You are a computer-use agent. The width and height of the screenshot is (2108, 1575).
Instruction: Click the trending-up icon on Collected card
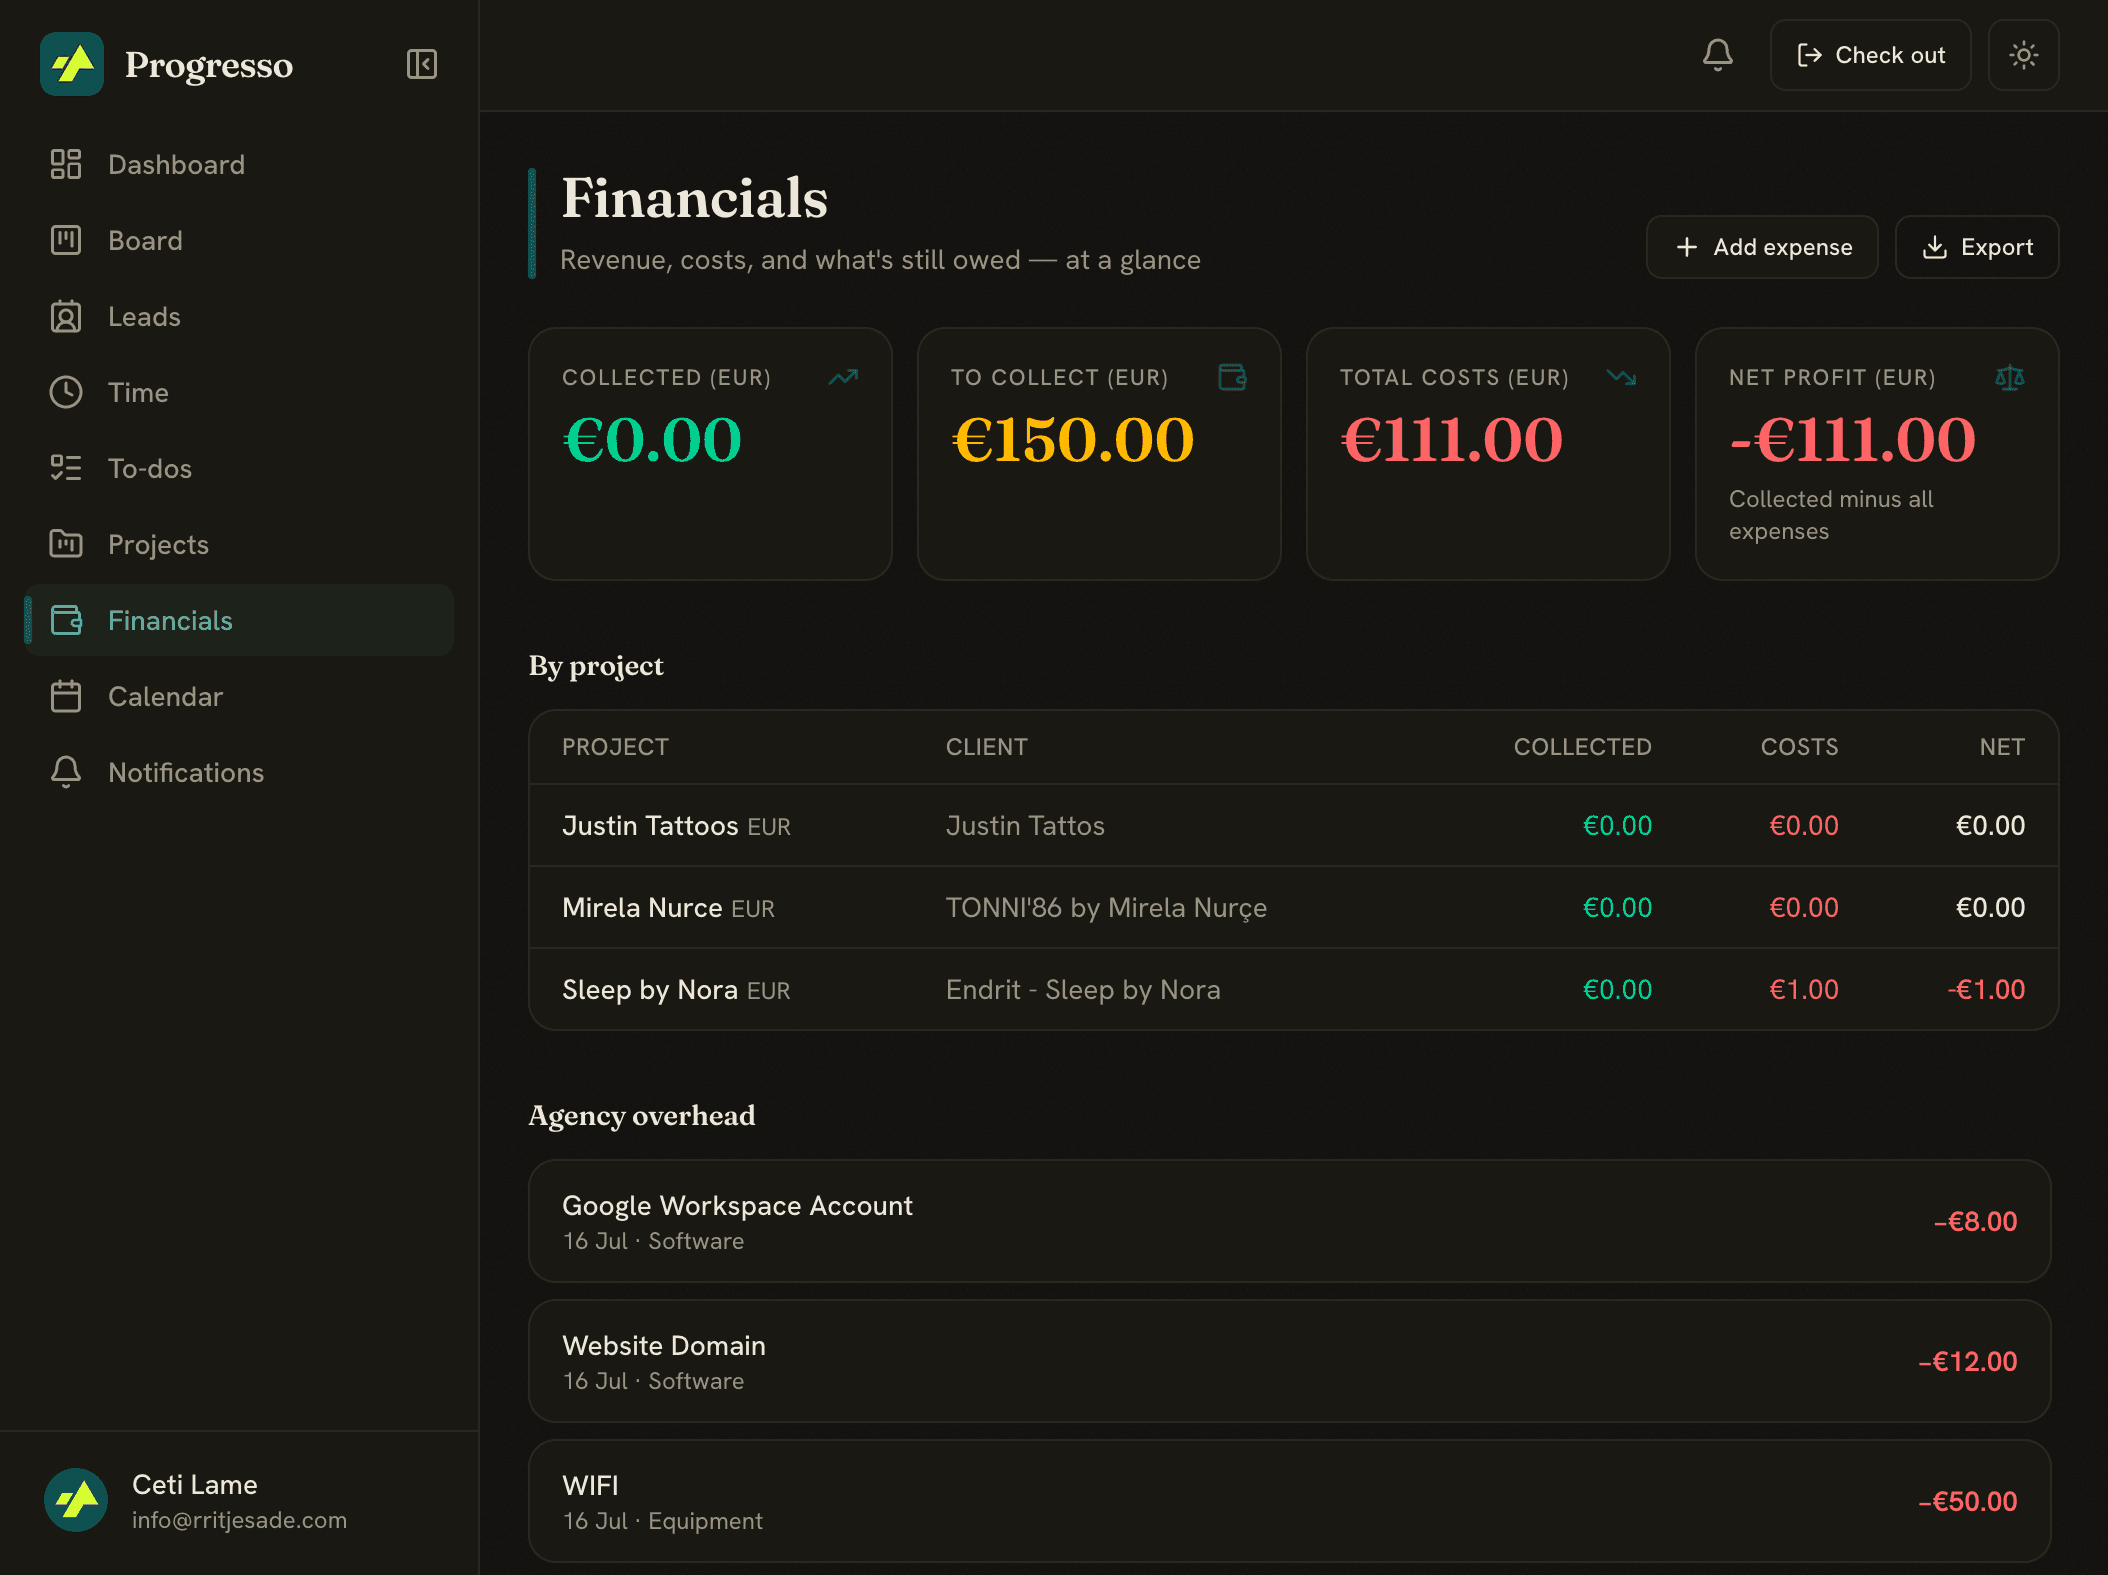(844, 377)
